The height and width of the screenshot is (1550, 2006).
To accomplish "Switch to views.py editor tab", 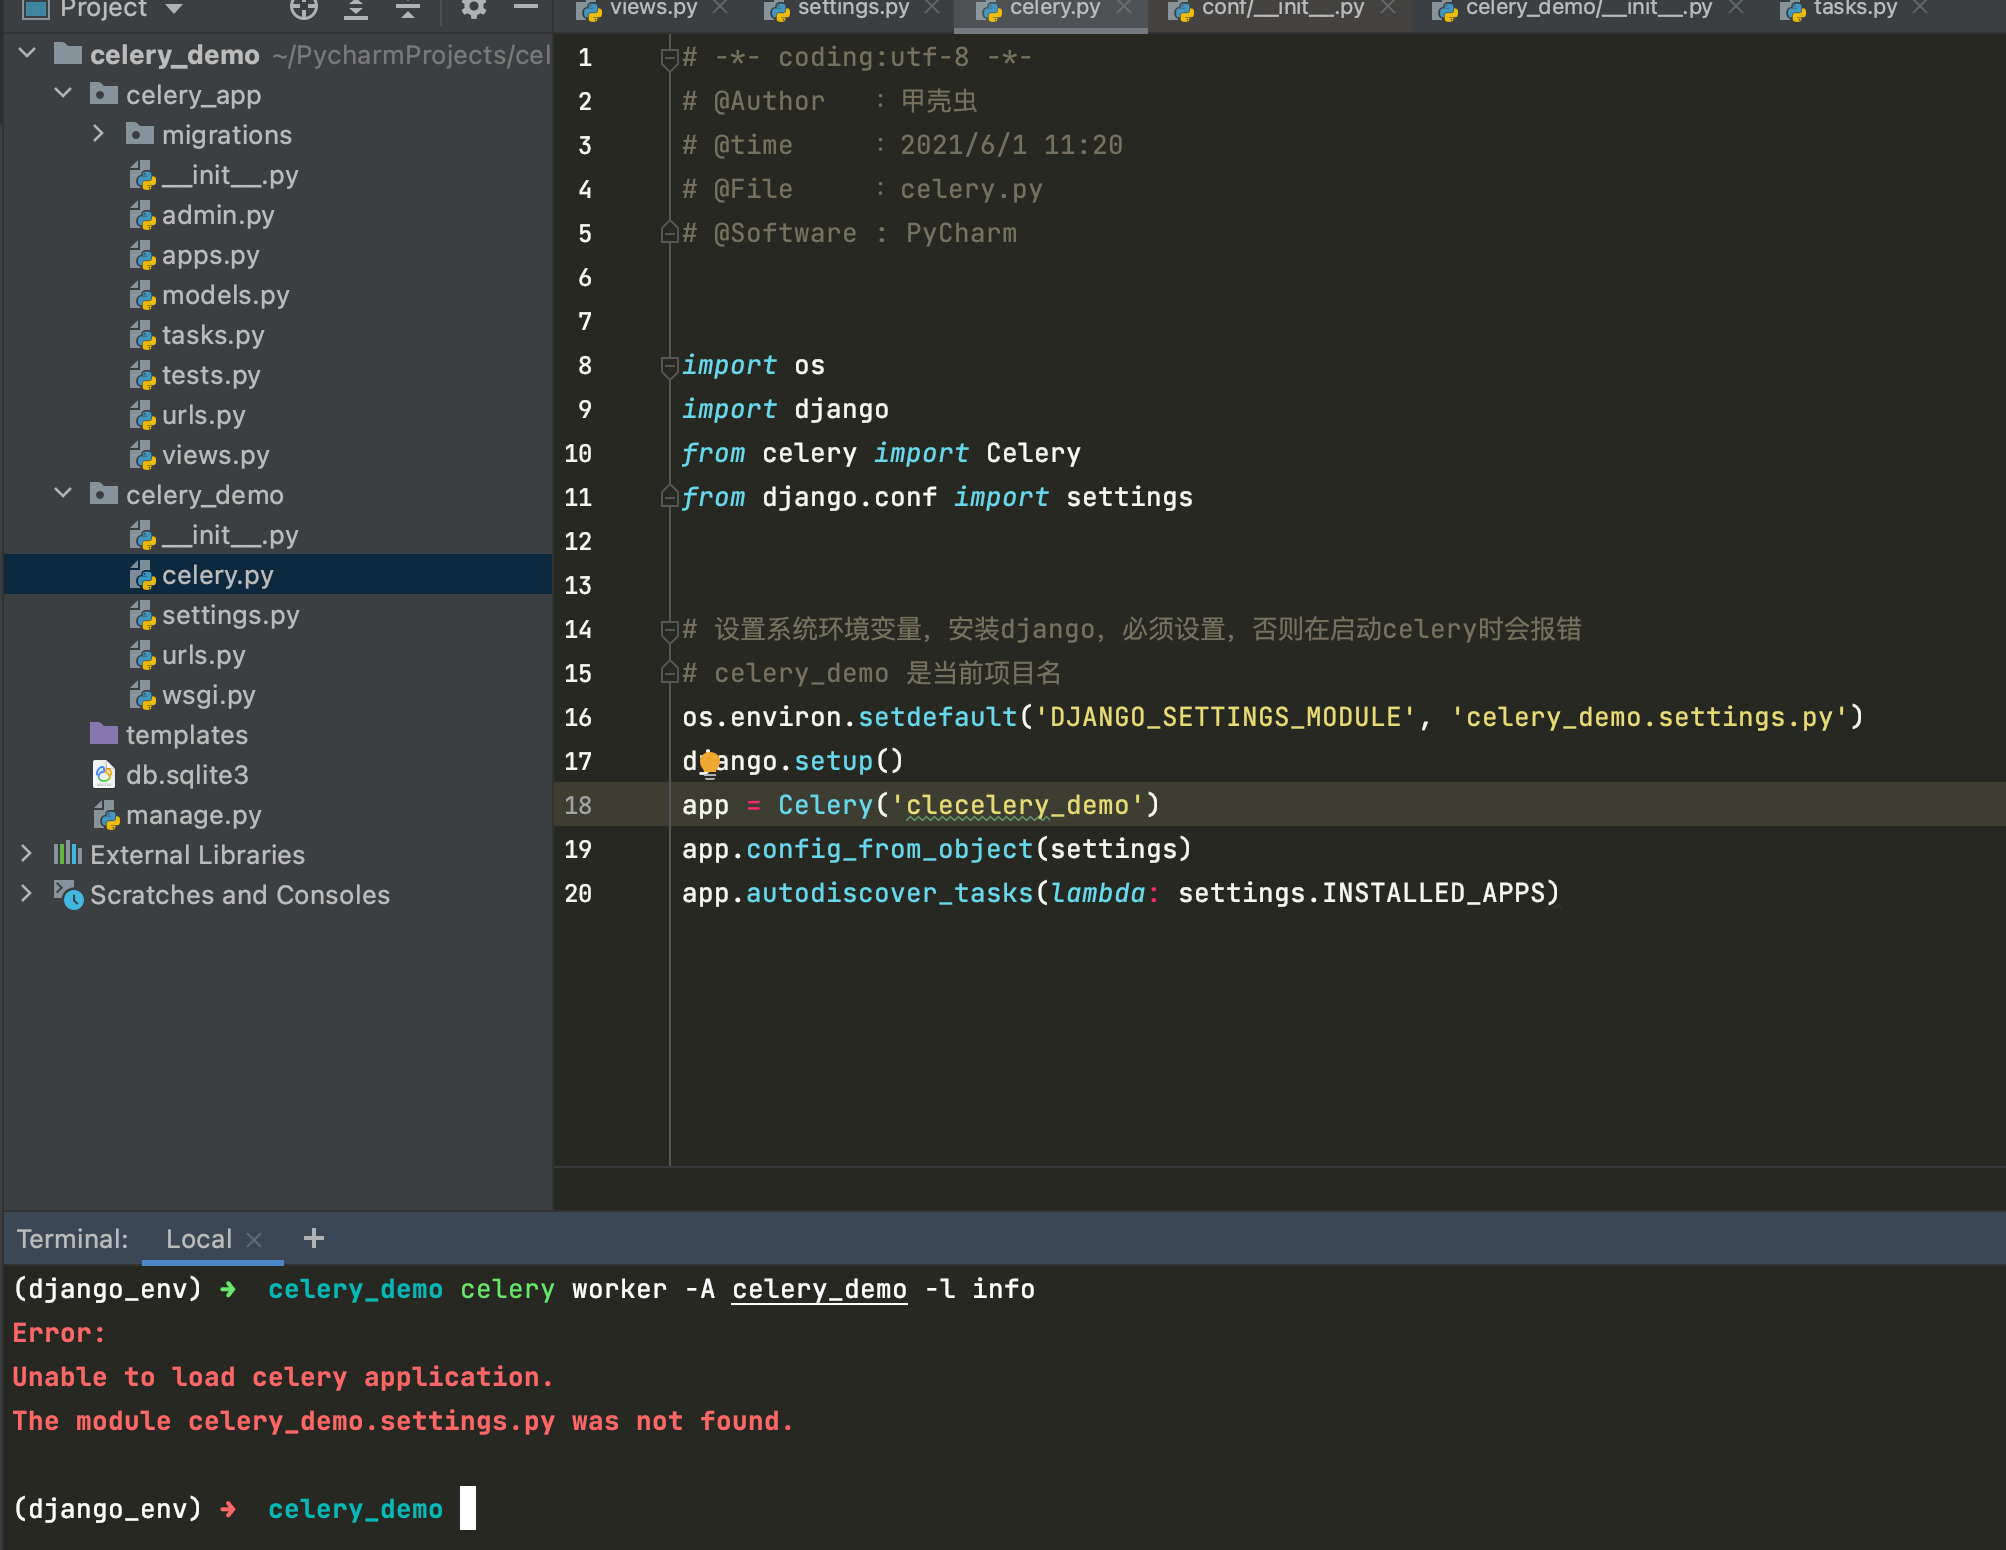I will (x=652, y=9).
